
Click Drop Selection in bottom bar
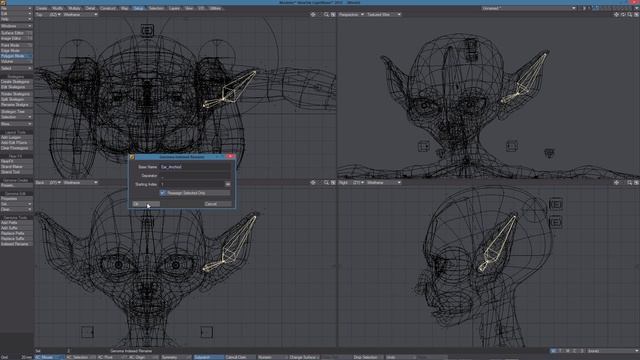[x=368, y=357]
